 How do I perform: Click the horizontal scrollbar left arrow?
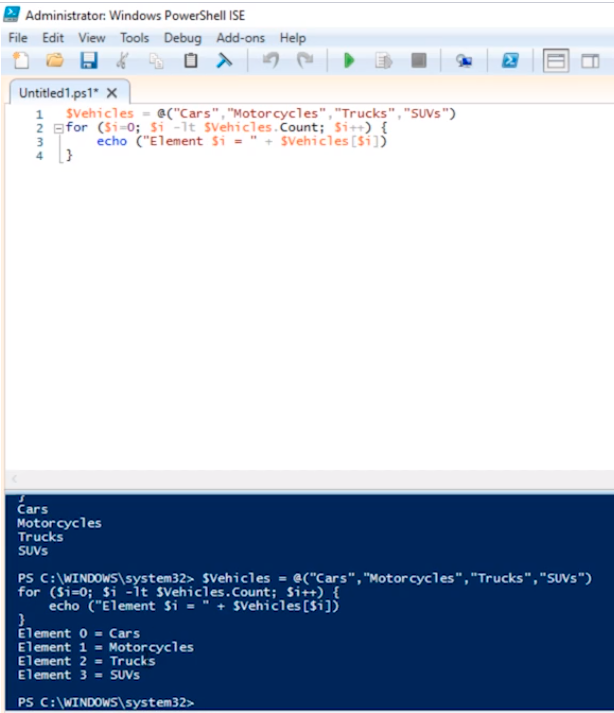14,480
